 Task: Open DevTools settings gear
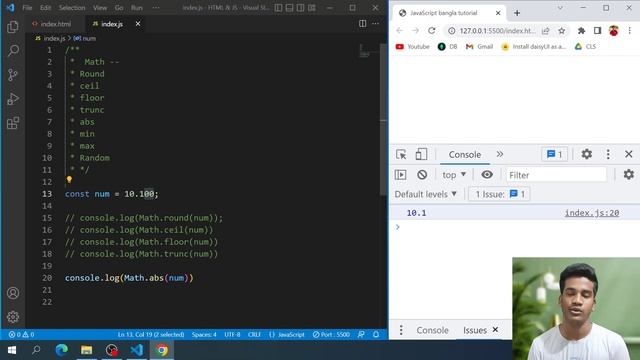point(587,154)
